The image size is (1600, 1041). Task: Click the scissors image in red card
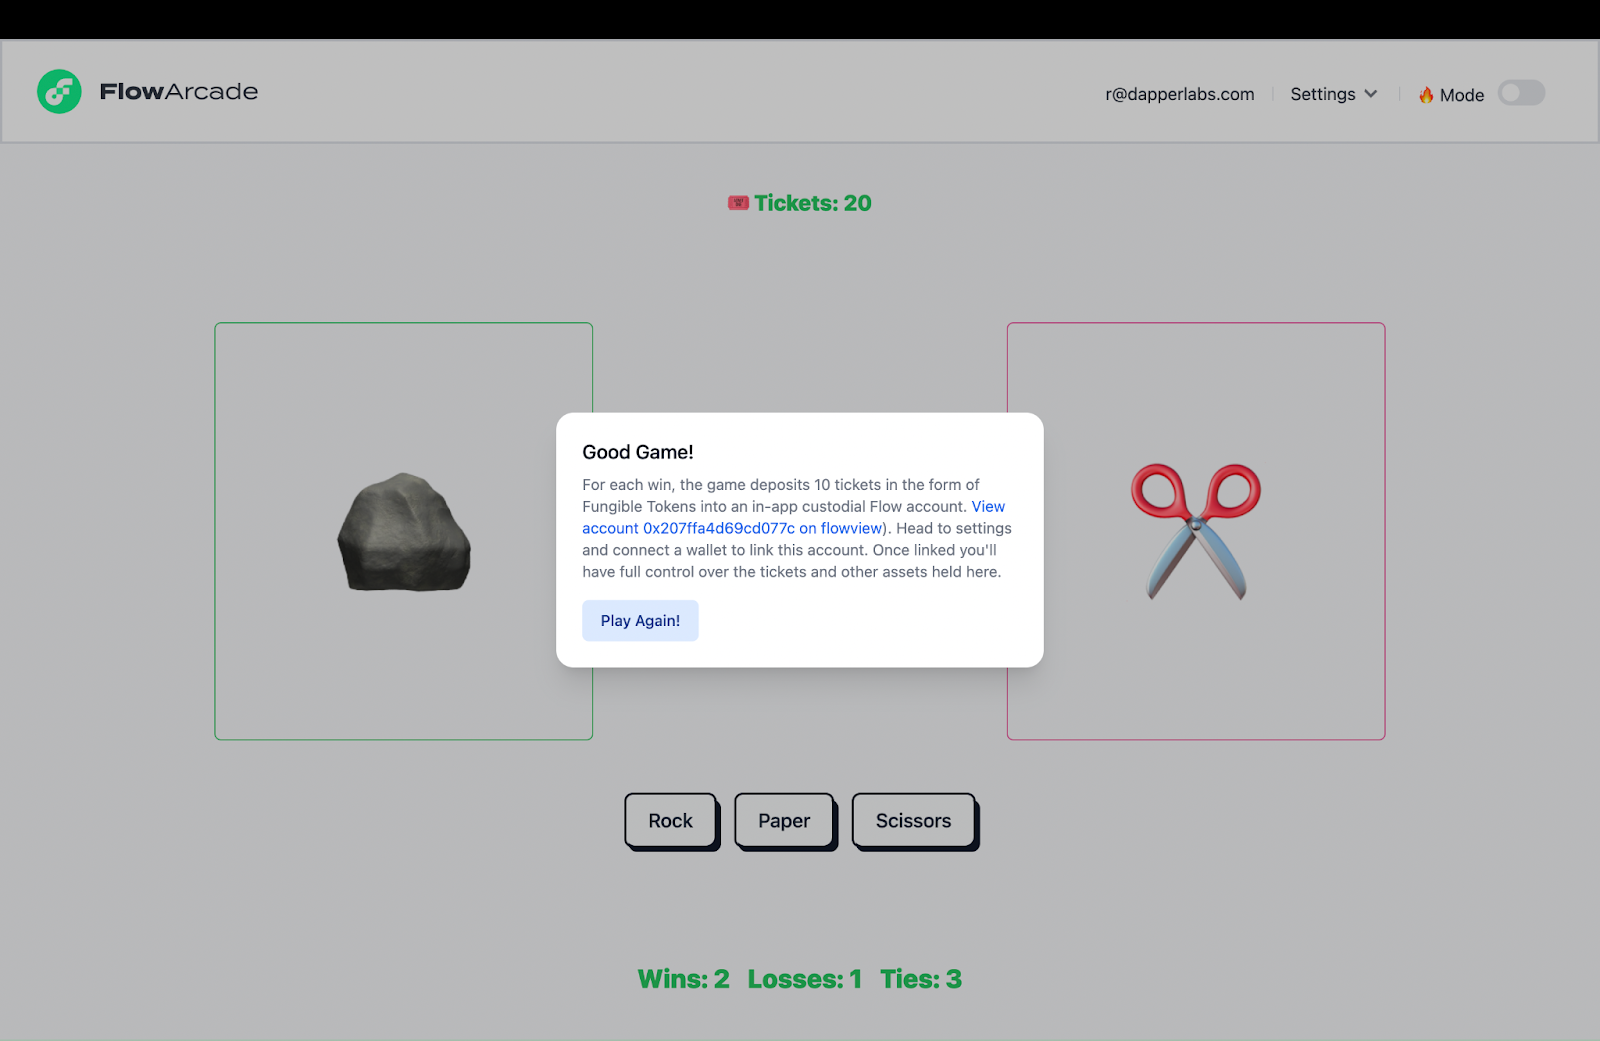coord(1196,531)
